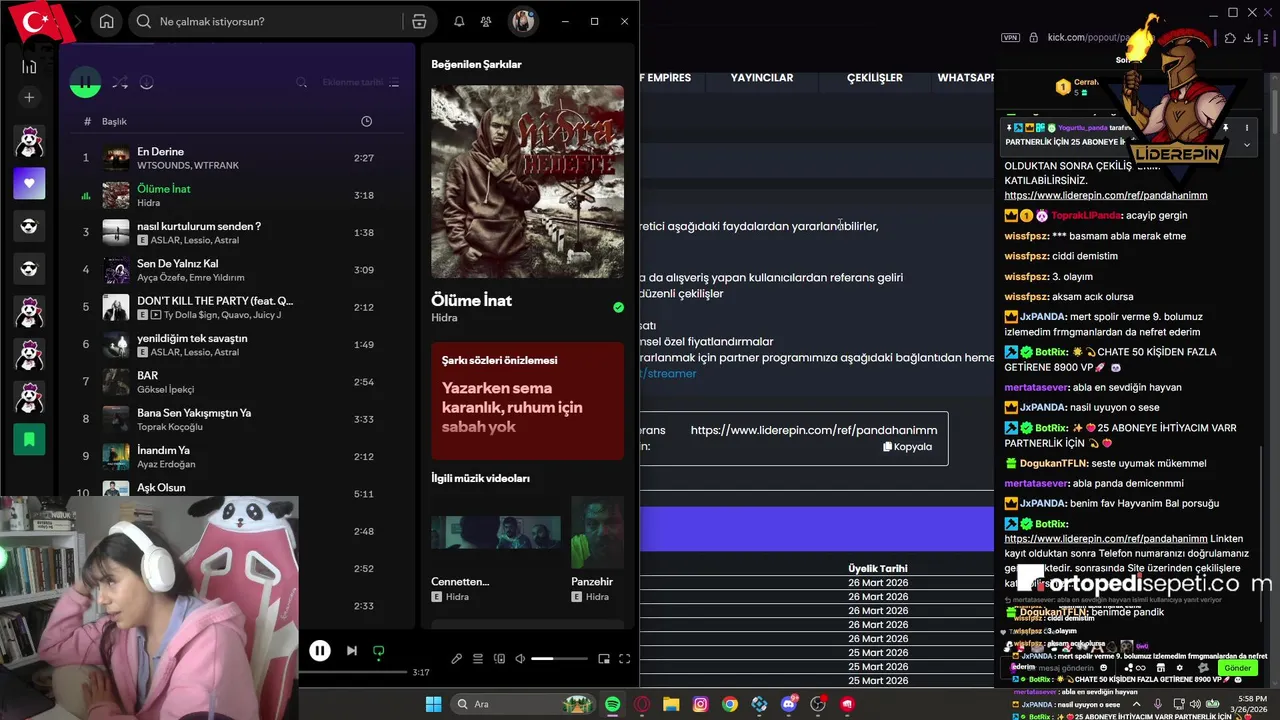Viewport: 1280px width, 720px height.
Task: Open YAYINCILAR tab on Liderepin page
Action: [x=762, y=78]
